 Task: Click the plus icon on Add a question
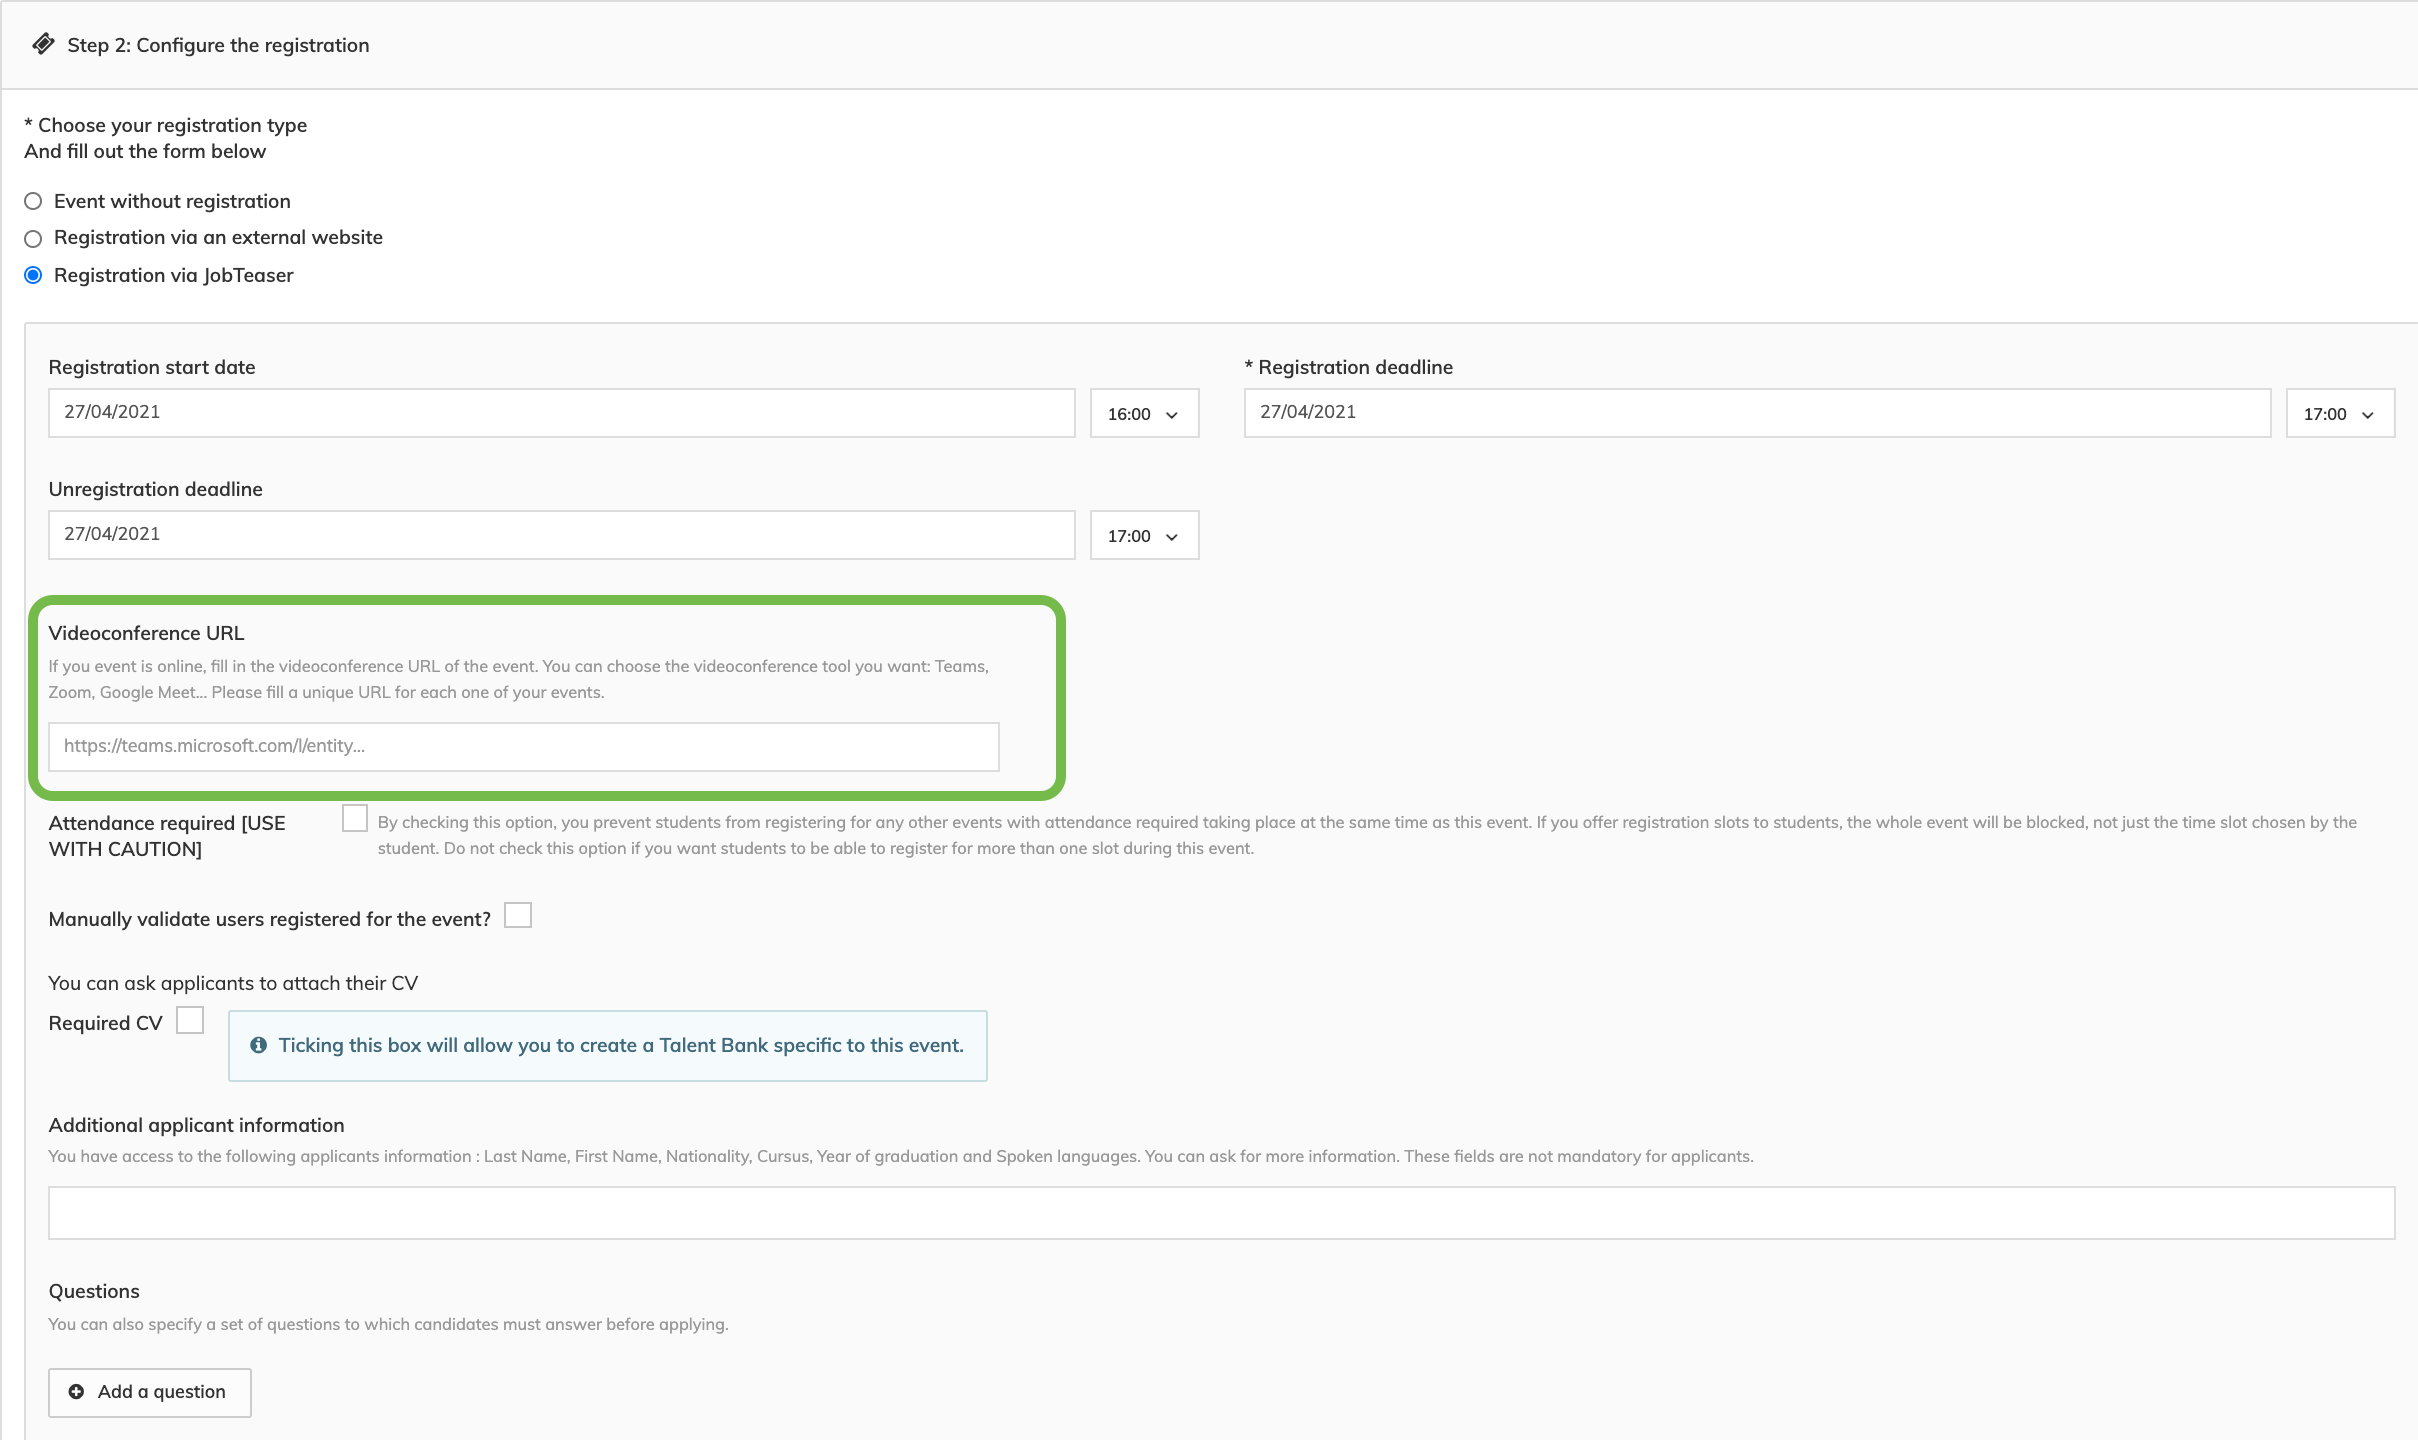pyautogui.click(x=76, y=1392)
